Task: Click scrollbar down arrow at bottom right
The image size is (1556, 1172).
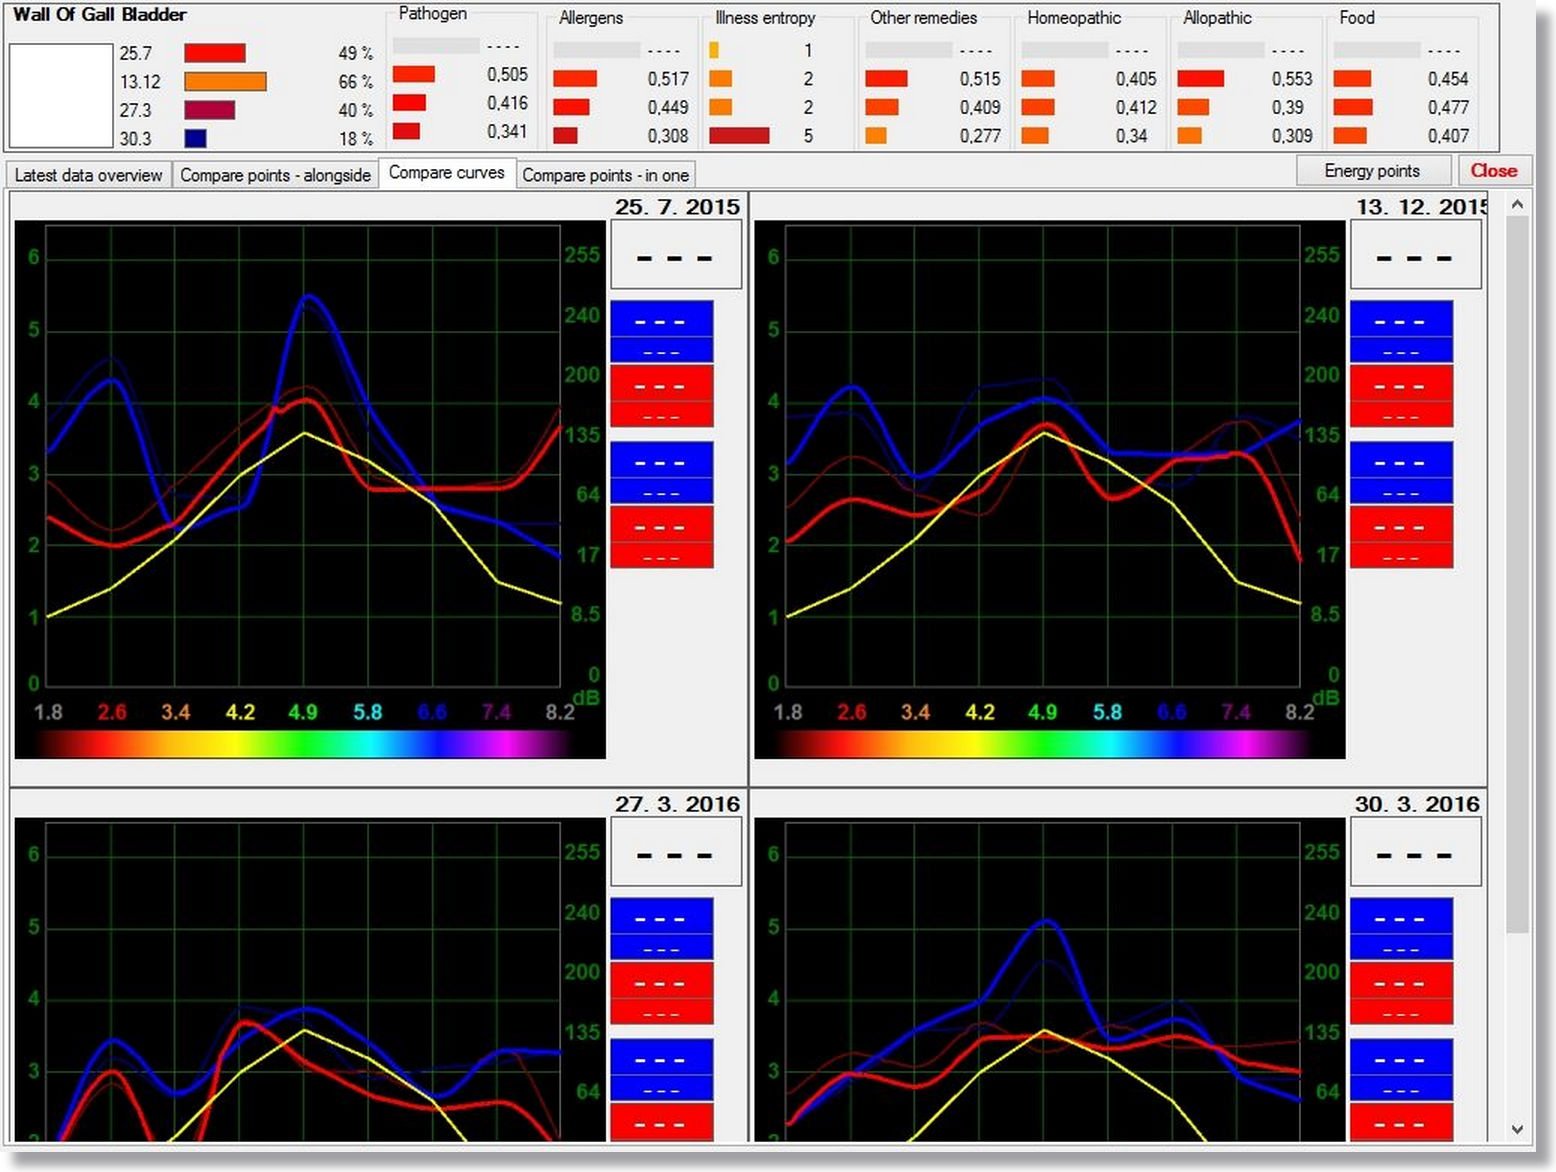Action: [1517, 1129]
